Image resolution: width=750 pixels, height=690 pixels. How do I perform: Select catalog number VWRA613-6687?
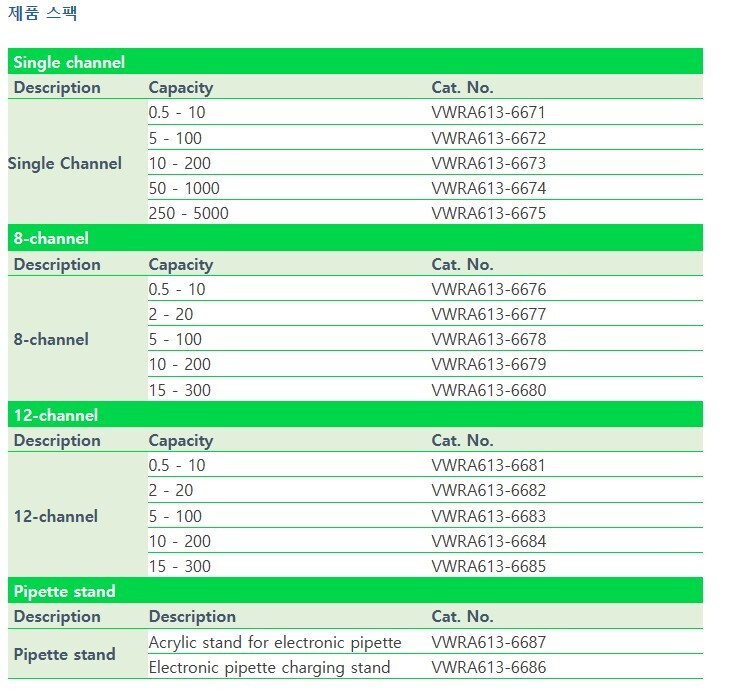[x=488, y=642]
